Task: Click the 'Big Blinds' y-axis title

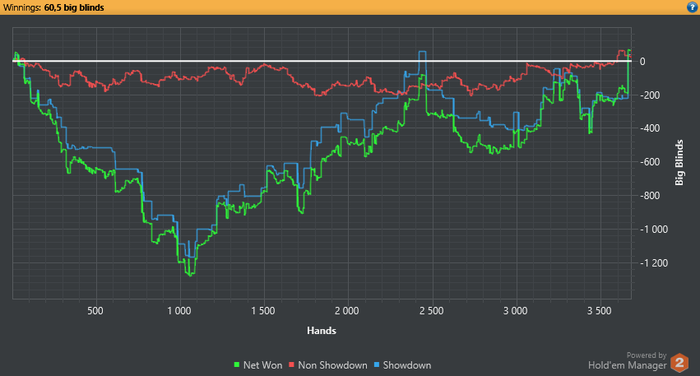Action: [679, 163]
